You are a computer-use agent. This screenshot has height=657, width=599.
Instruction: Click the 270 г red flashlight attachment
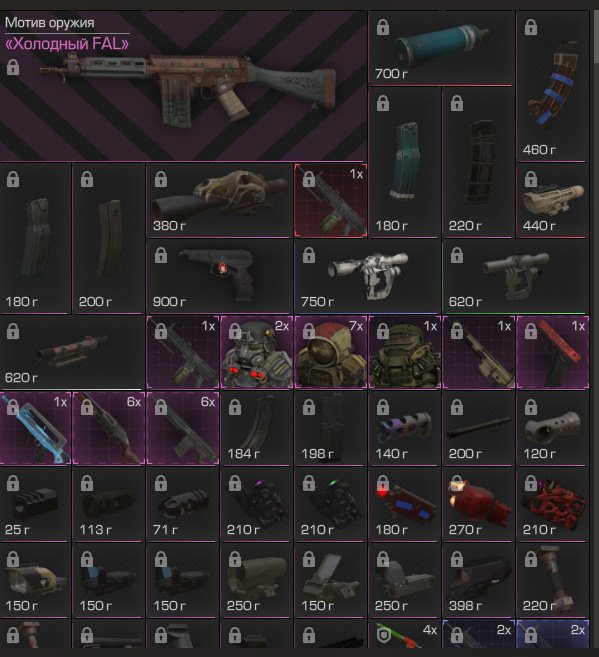pos(478,504)
